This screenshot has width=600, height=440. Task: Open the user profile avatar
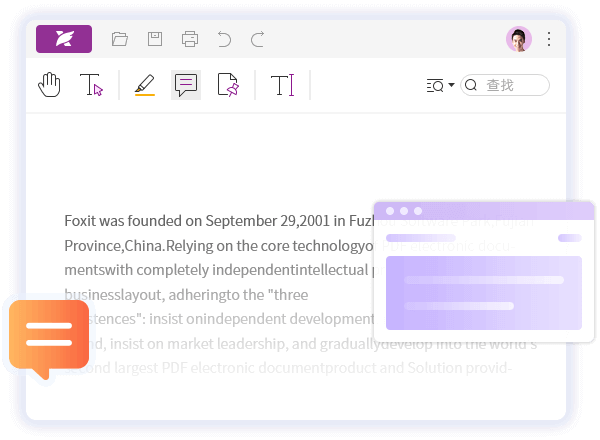click(x=518, y=39)
